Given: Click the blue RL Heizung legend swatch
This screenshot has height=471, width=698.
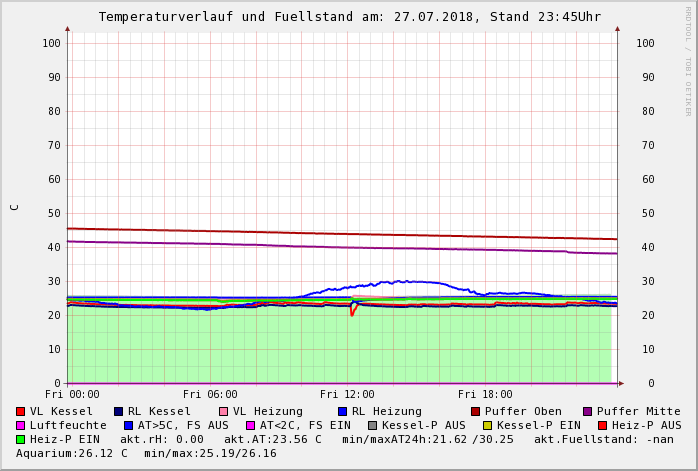Looking at the screenshot, I should pyautogui.click(x=342, y=411).
